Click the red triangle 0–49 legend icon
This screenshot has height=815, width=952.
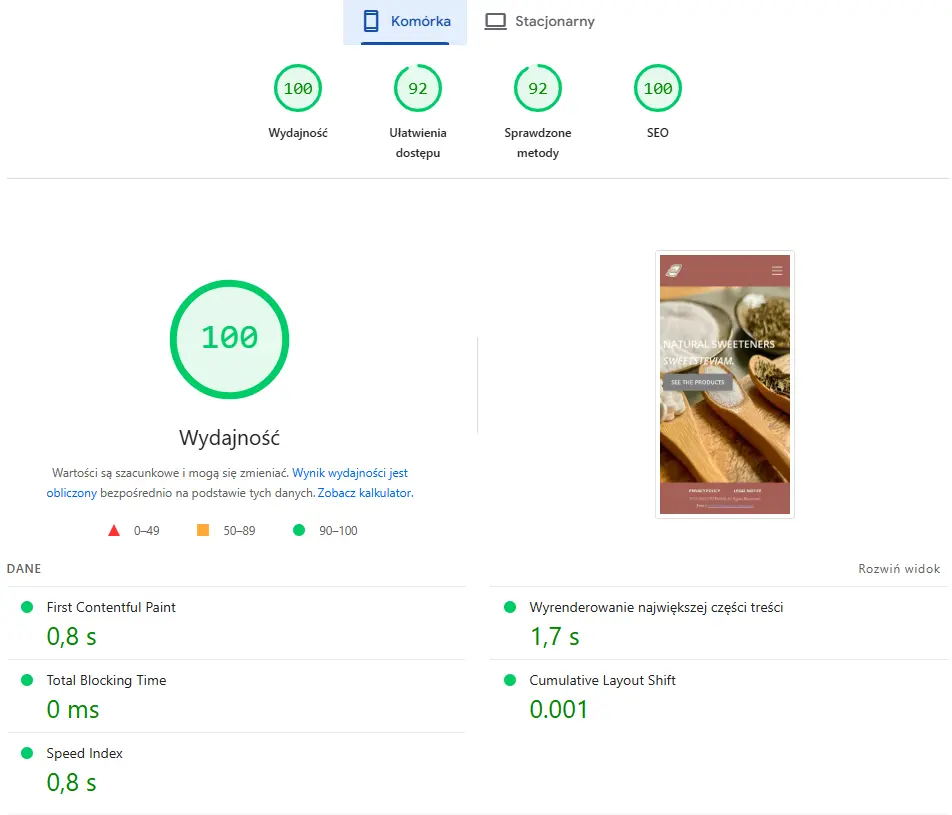pyautogui.click(x=114, y=530)
